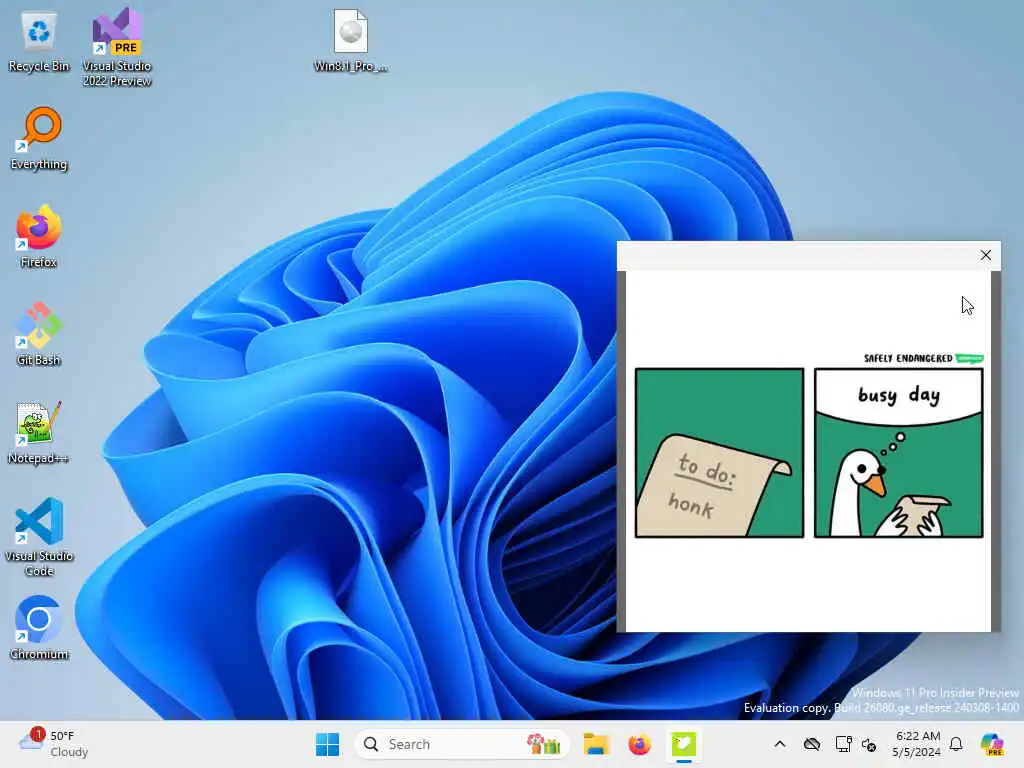Click the cloud sync tray icon
The height and width of the screenshot is (768, 1024).
[812, 744]
